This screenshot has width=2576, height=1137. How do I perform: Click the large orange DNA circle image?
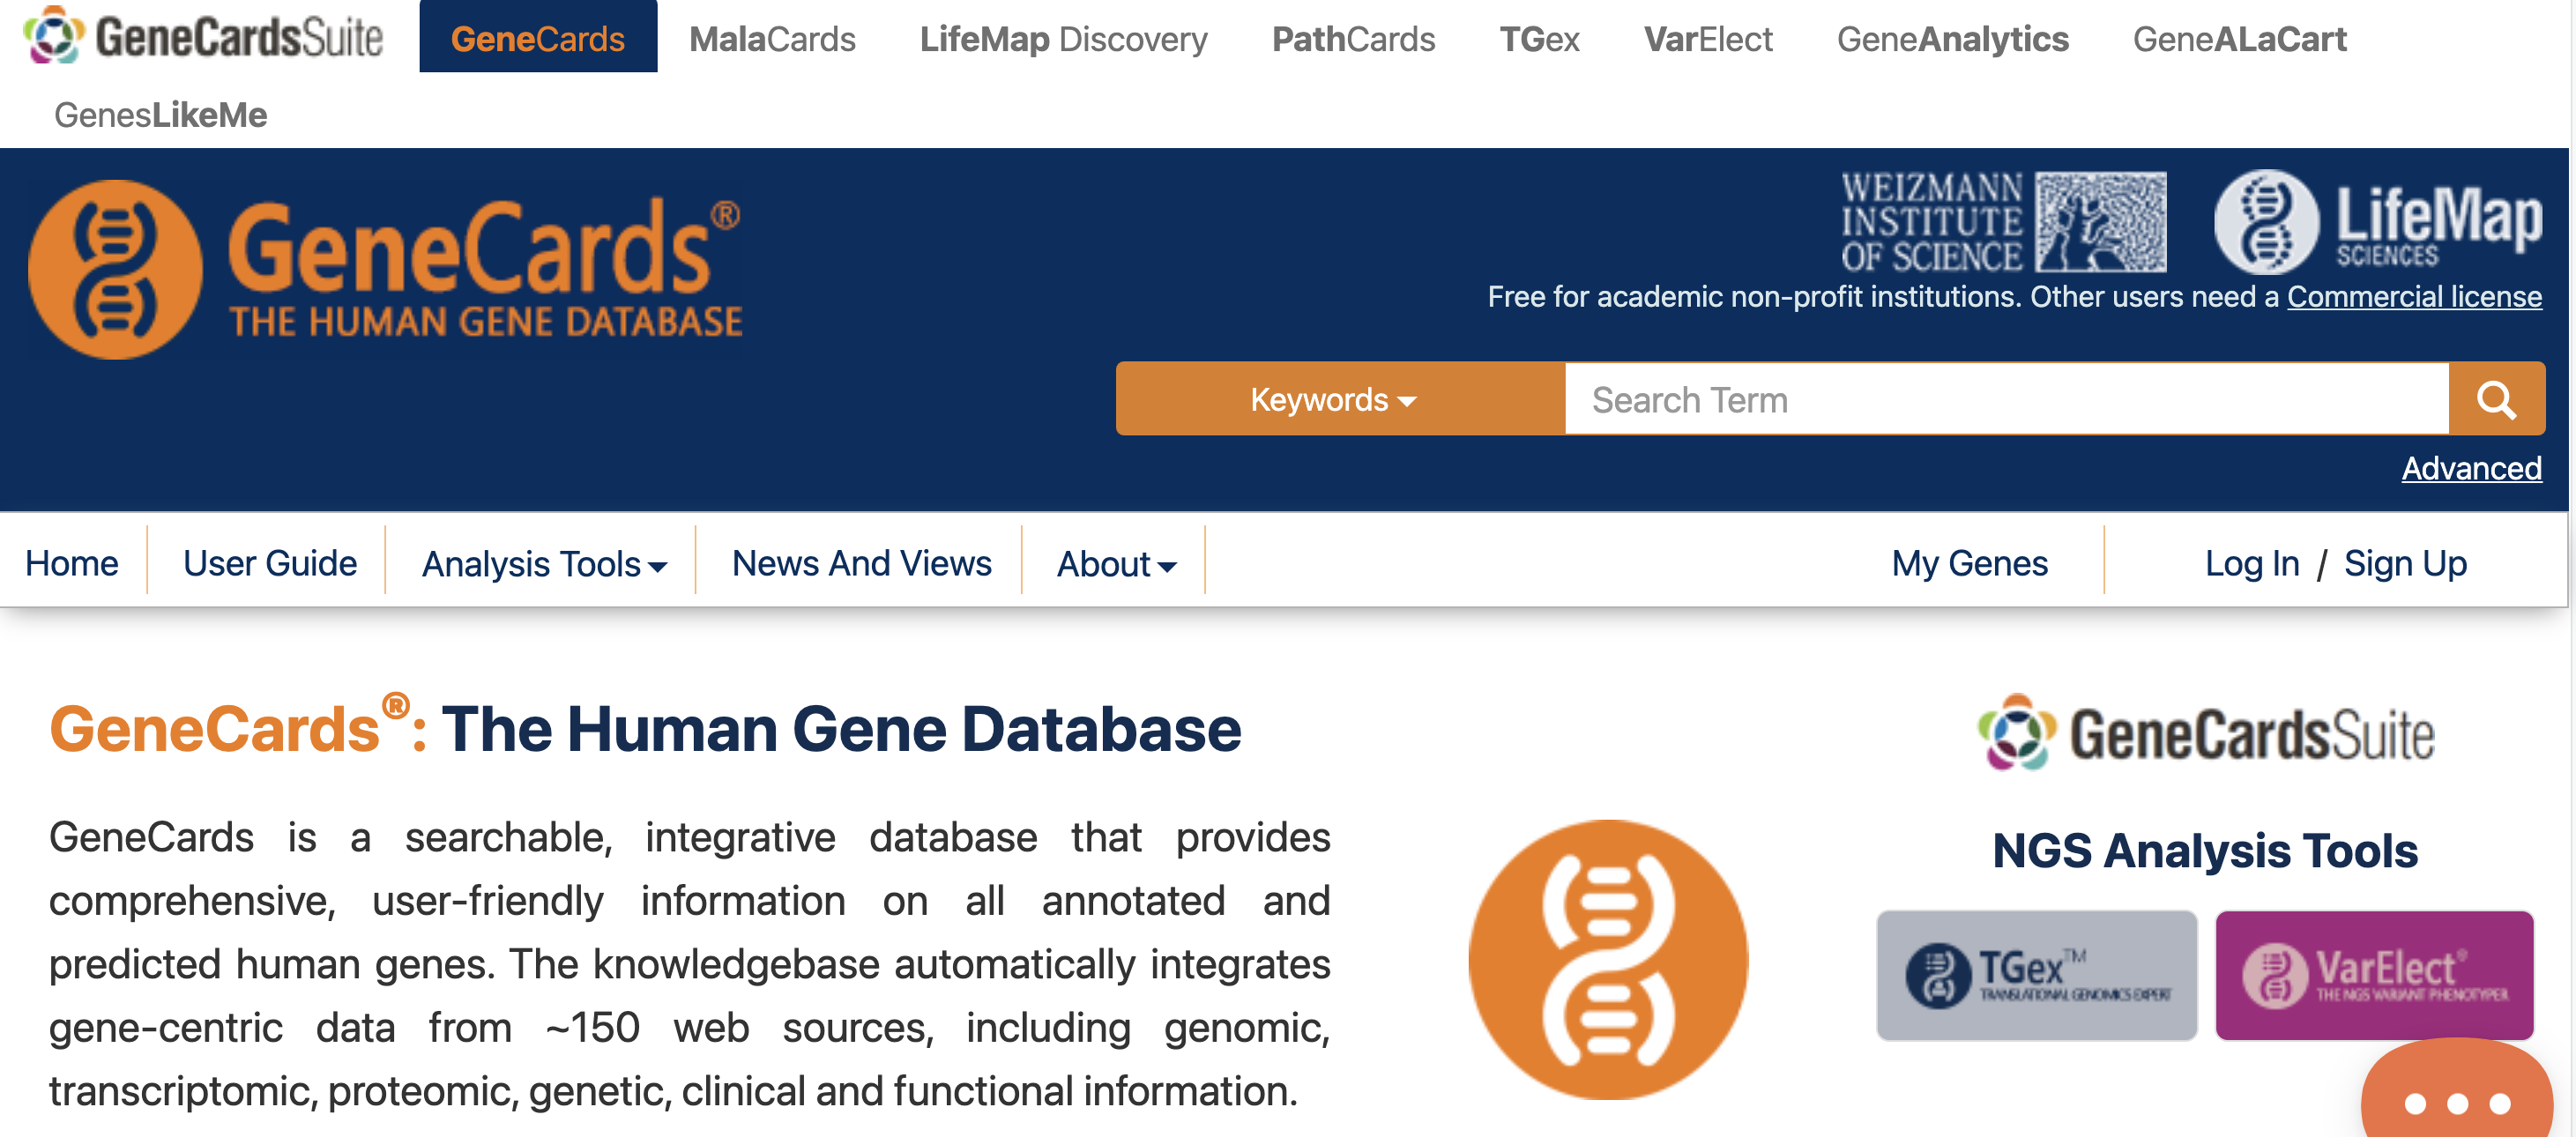(x=1608, y=960)
